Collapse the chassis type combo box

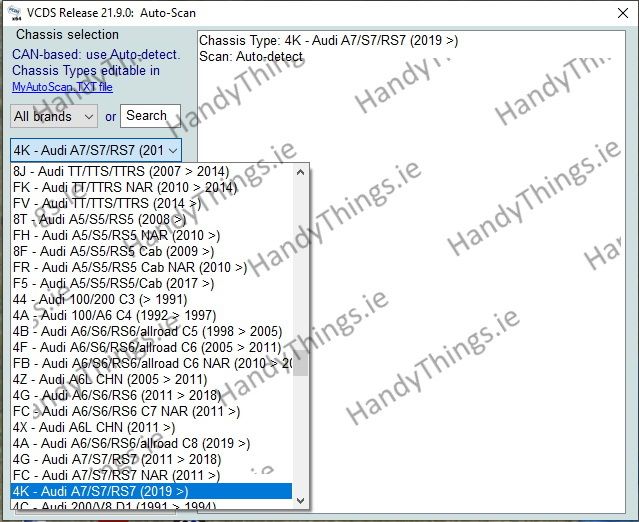pyautogui.click(x=96, y=150)
